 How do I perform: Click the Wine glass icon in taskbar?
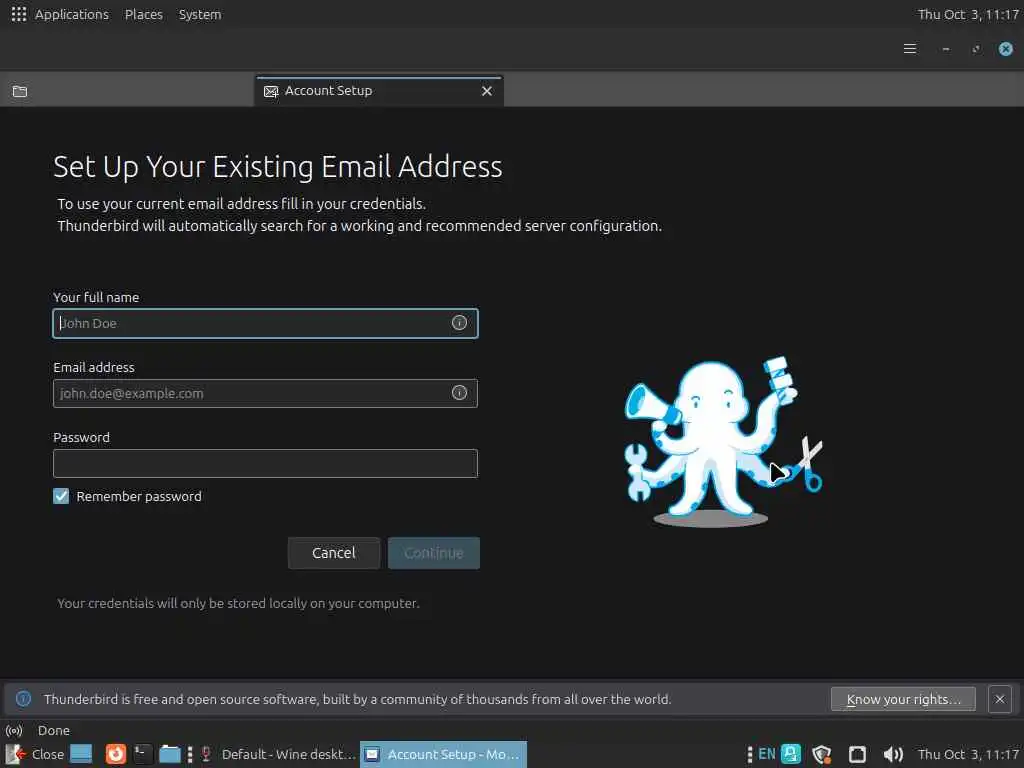pos(206,754)
